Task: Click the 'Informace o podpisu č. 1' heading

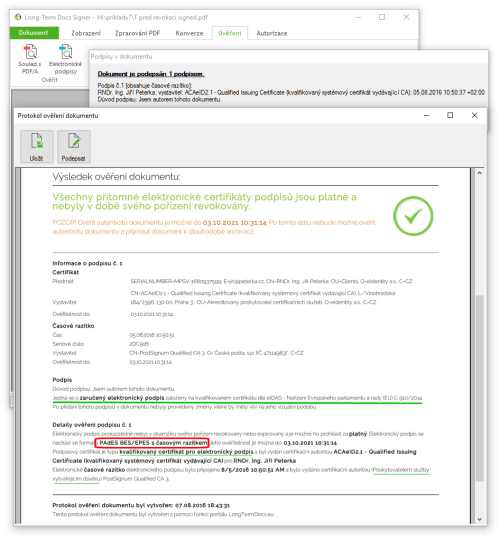Action: [x=87, y=263]
